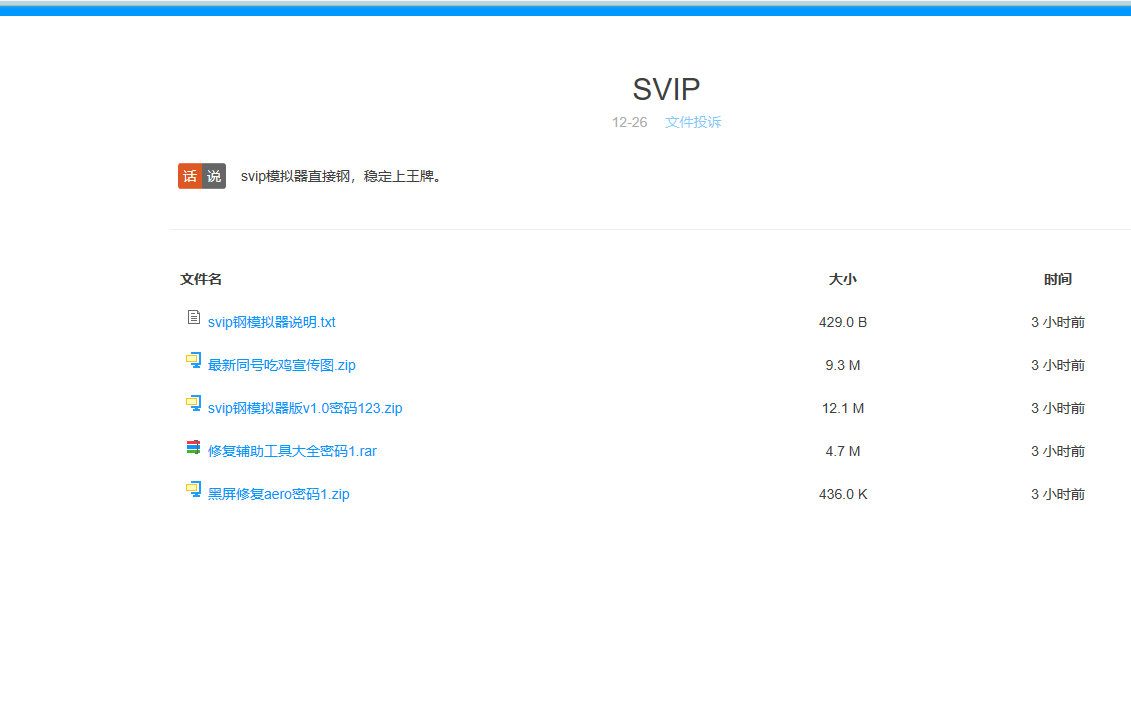Click the 文件名 column header
The height and width of the screenshot is (712, 1131).
coord(201,279)
